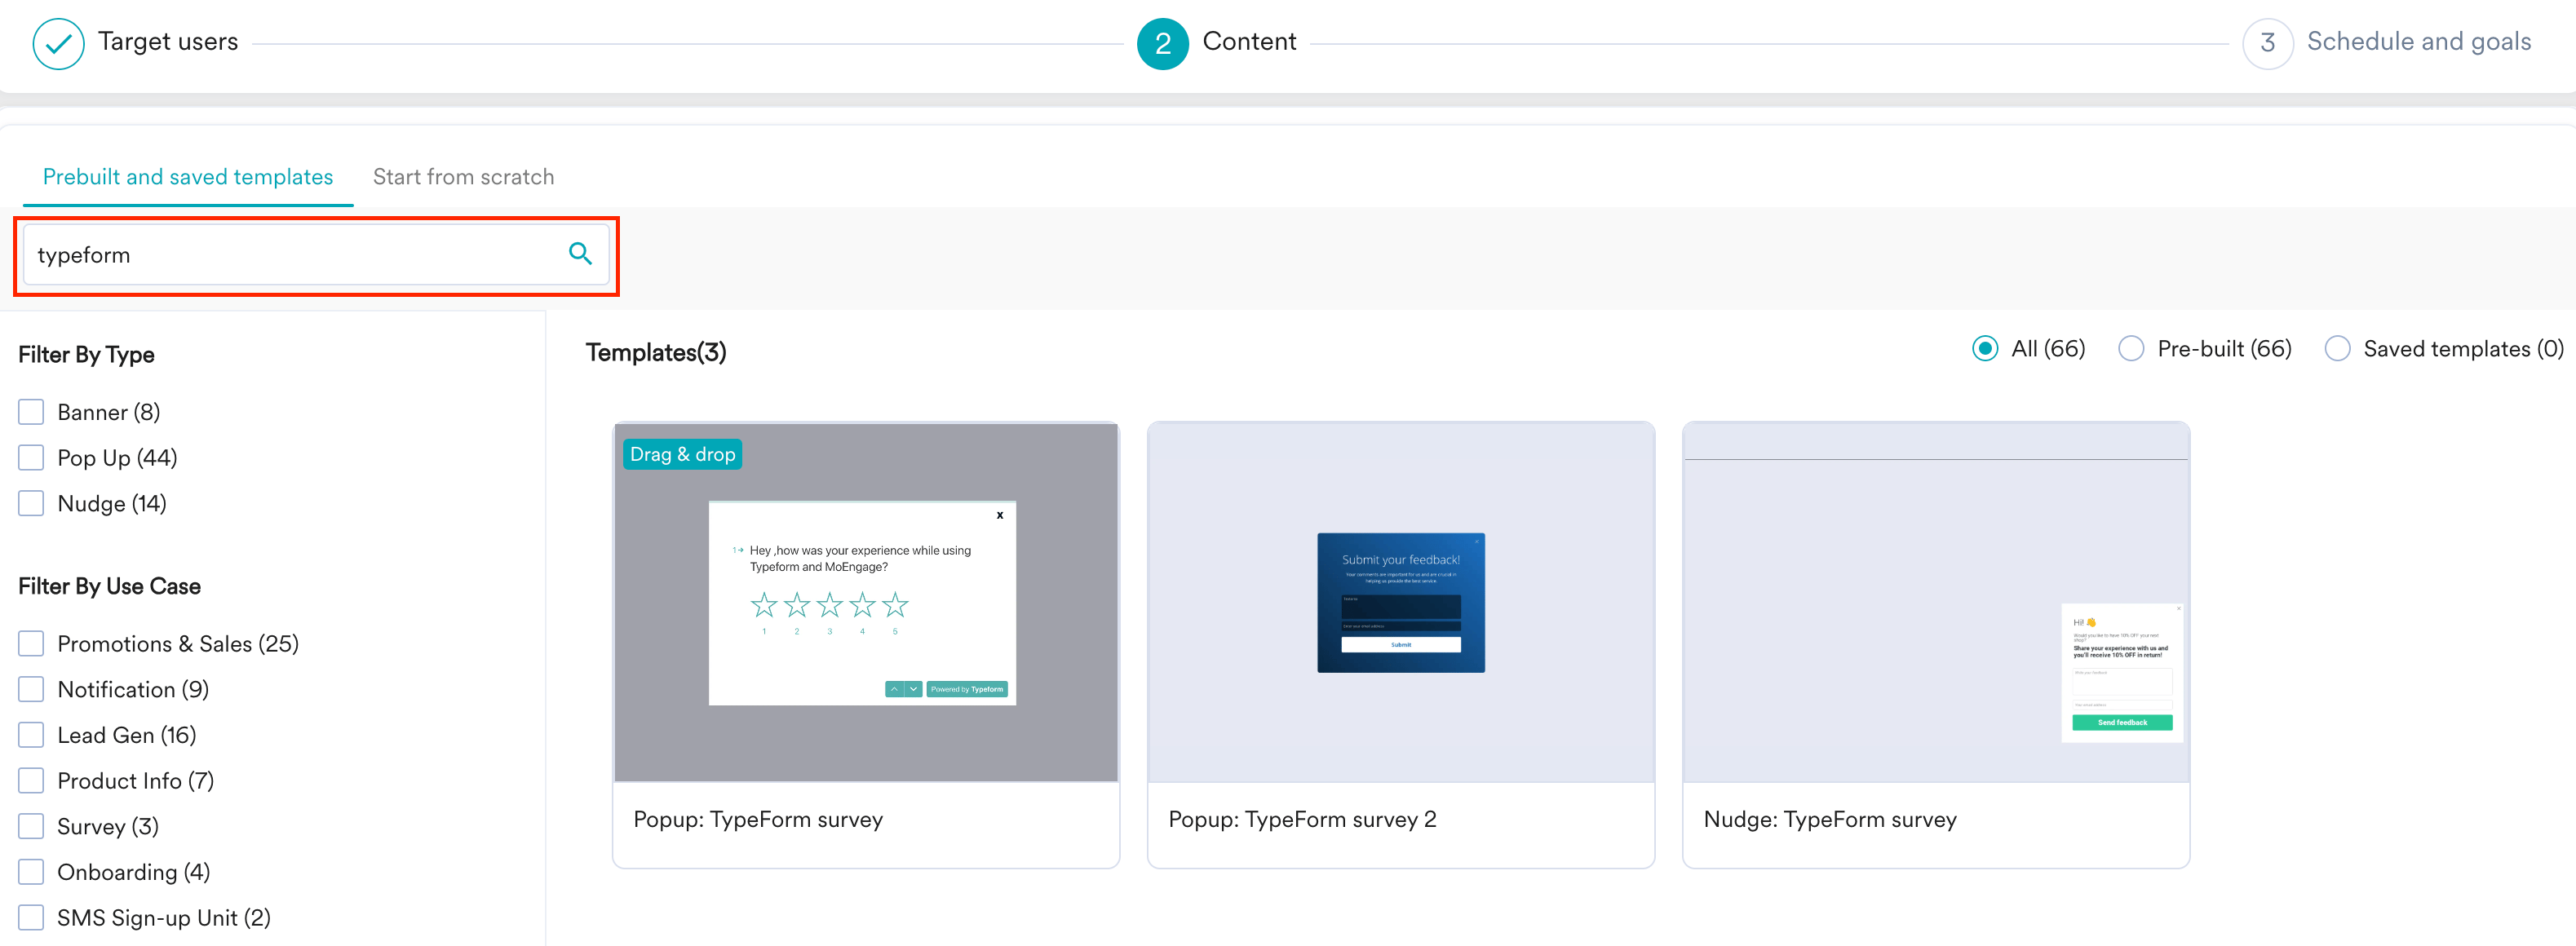Viewport: 2576px width, 946px height.
Task: Click the Nudge: TypeForm survey title
Action: pyautogui.click(x=1829, y=820)
